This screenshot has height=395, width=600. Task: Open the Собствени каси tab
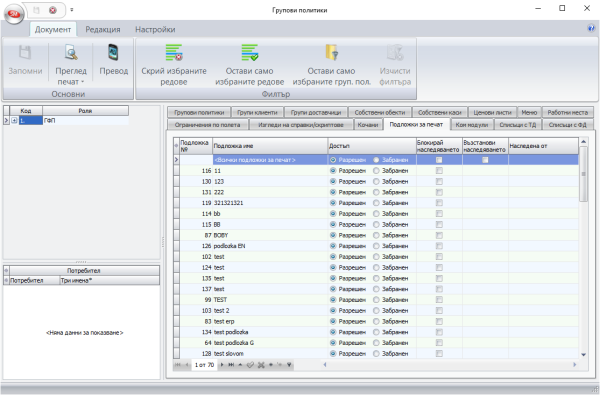tap(439, 113)
